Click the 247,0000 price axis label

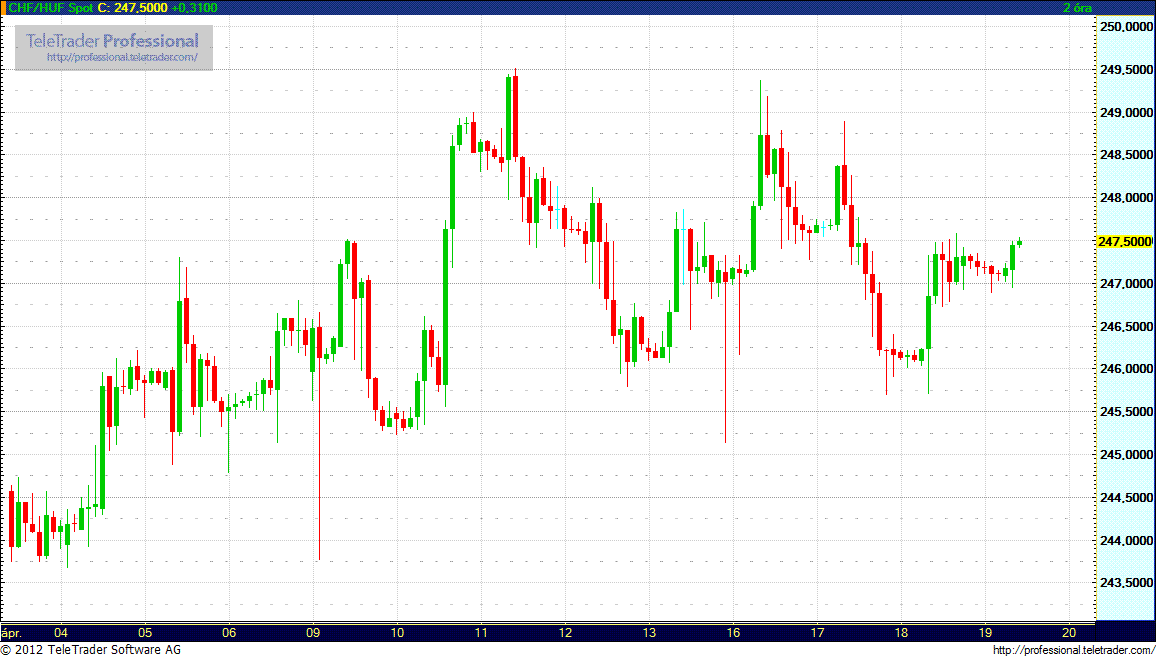(1126, 284)
